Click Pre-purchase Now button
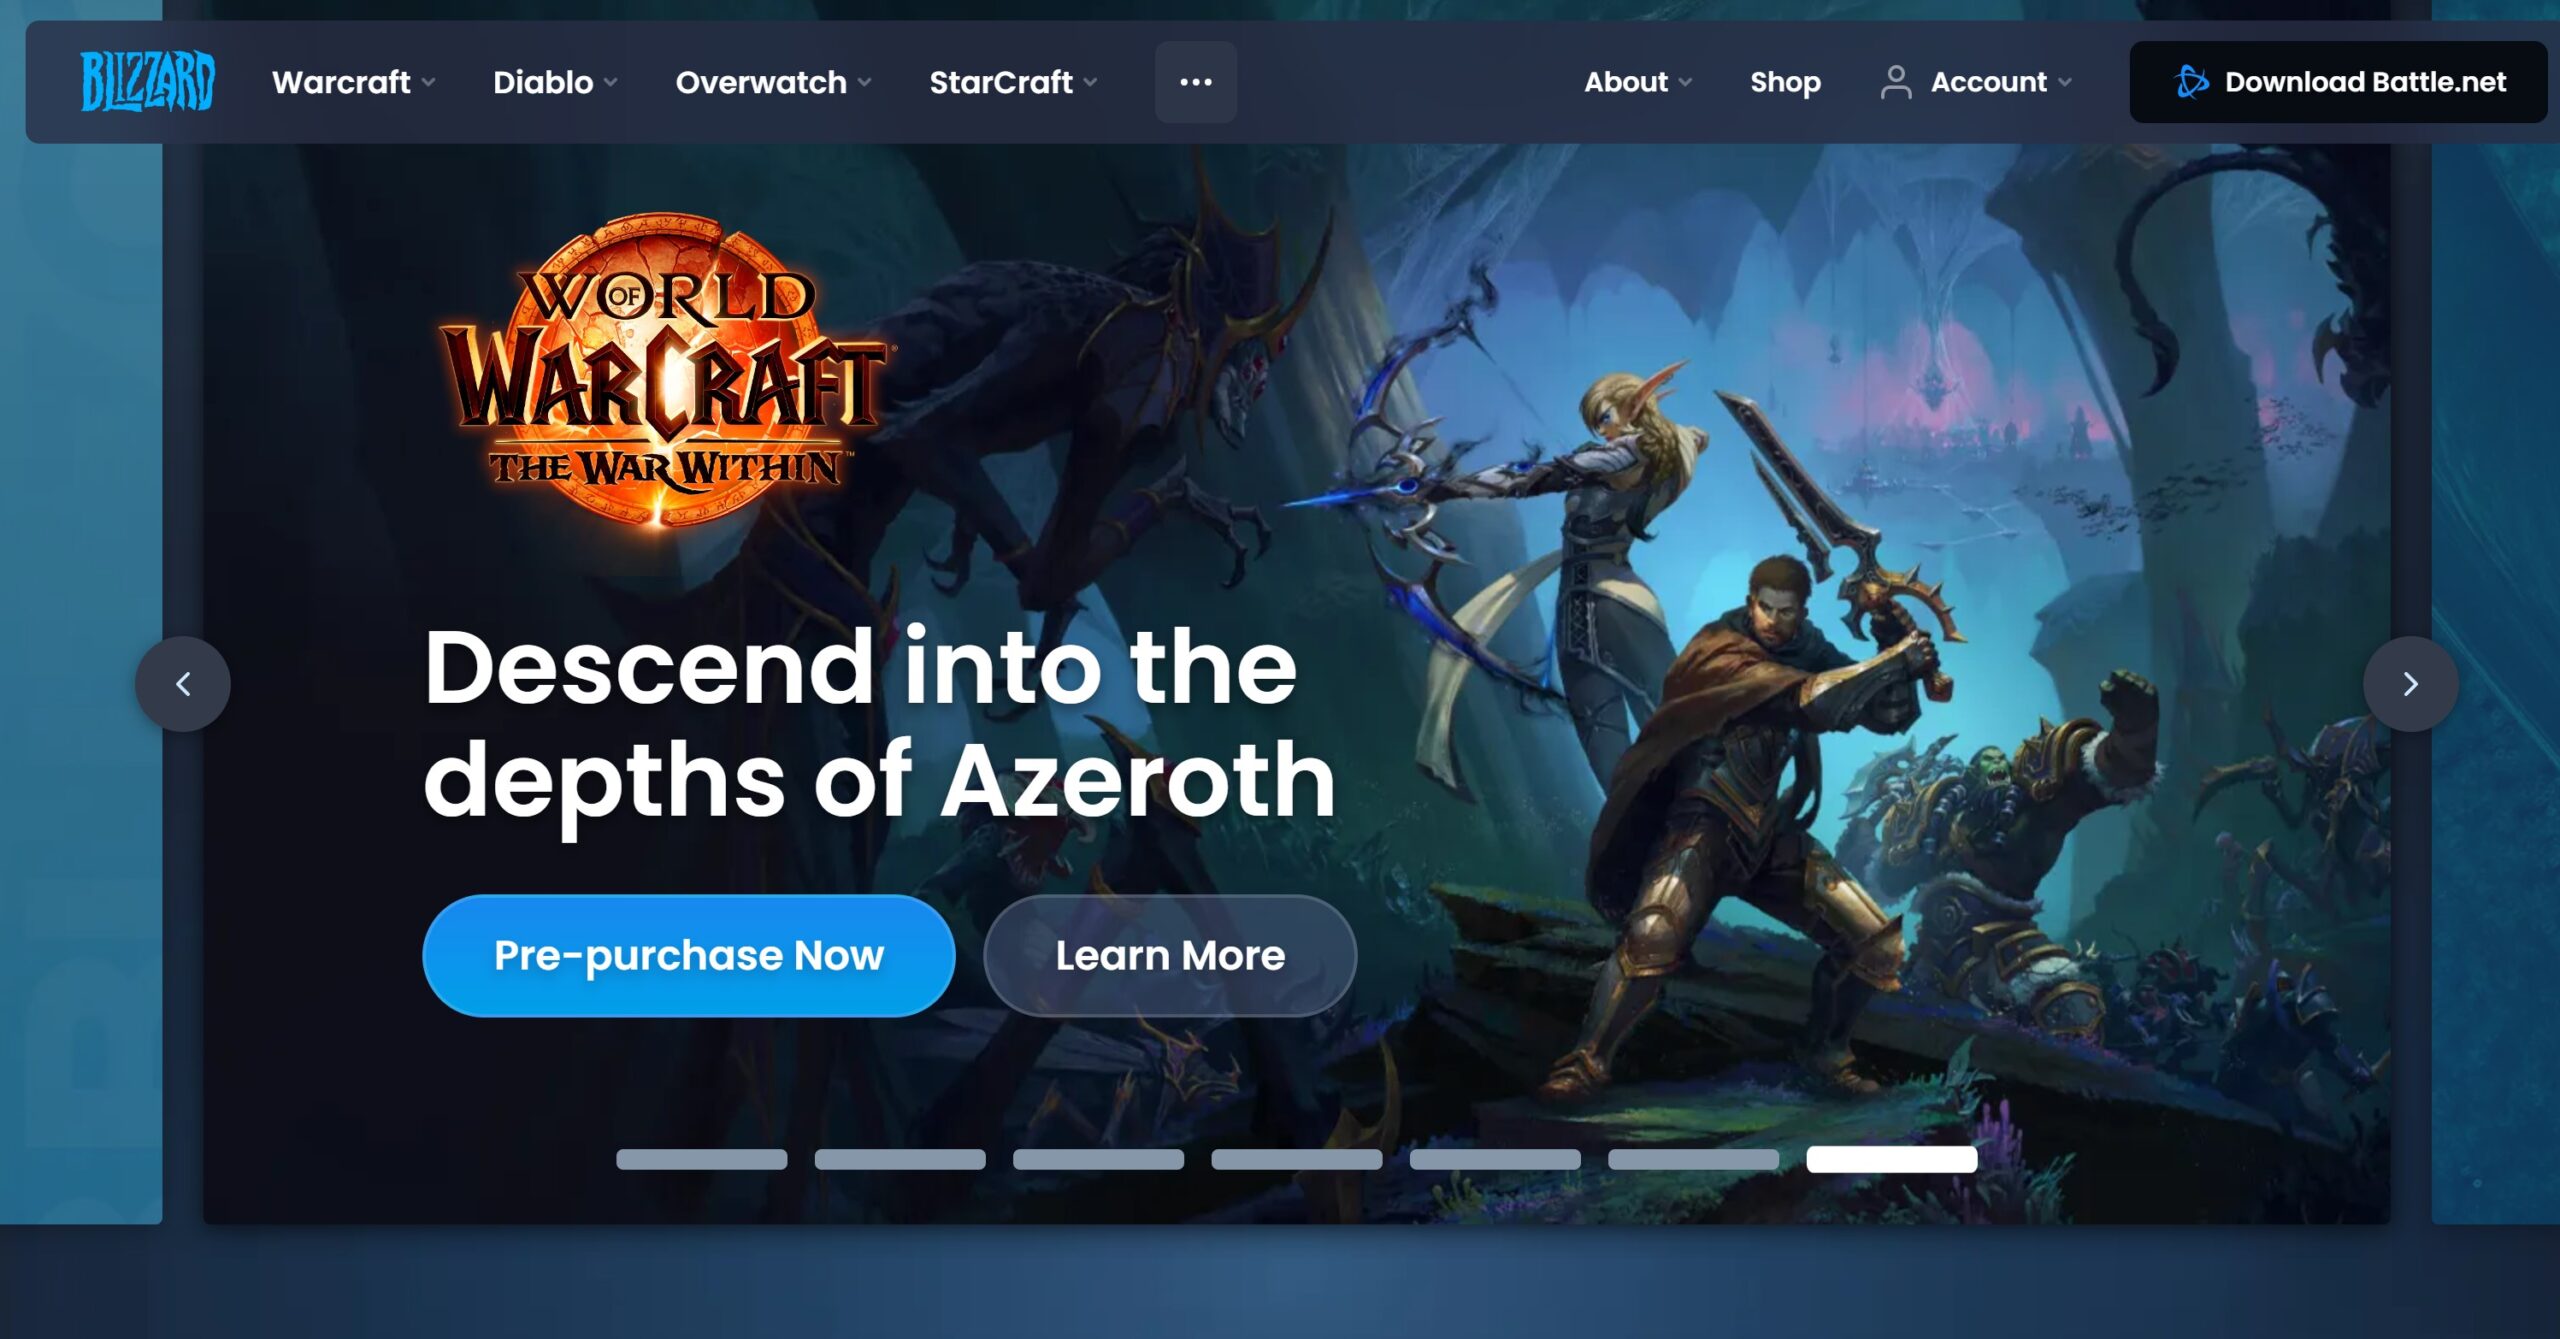 689,956
